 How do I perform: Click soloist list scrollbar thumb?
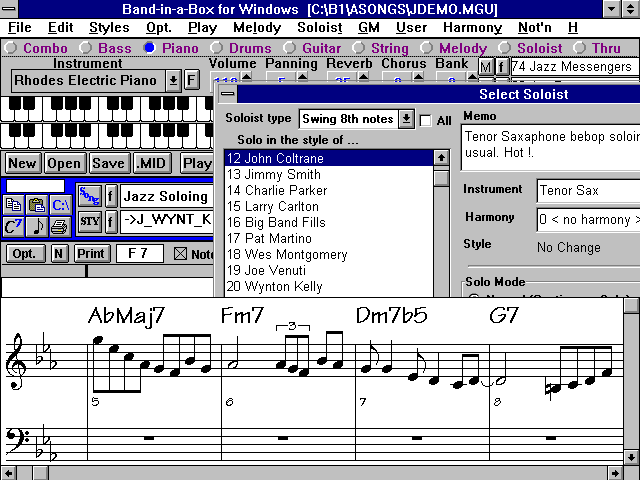point(441,178)
